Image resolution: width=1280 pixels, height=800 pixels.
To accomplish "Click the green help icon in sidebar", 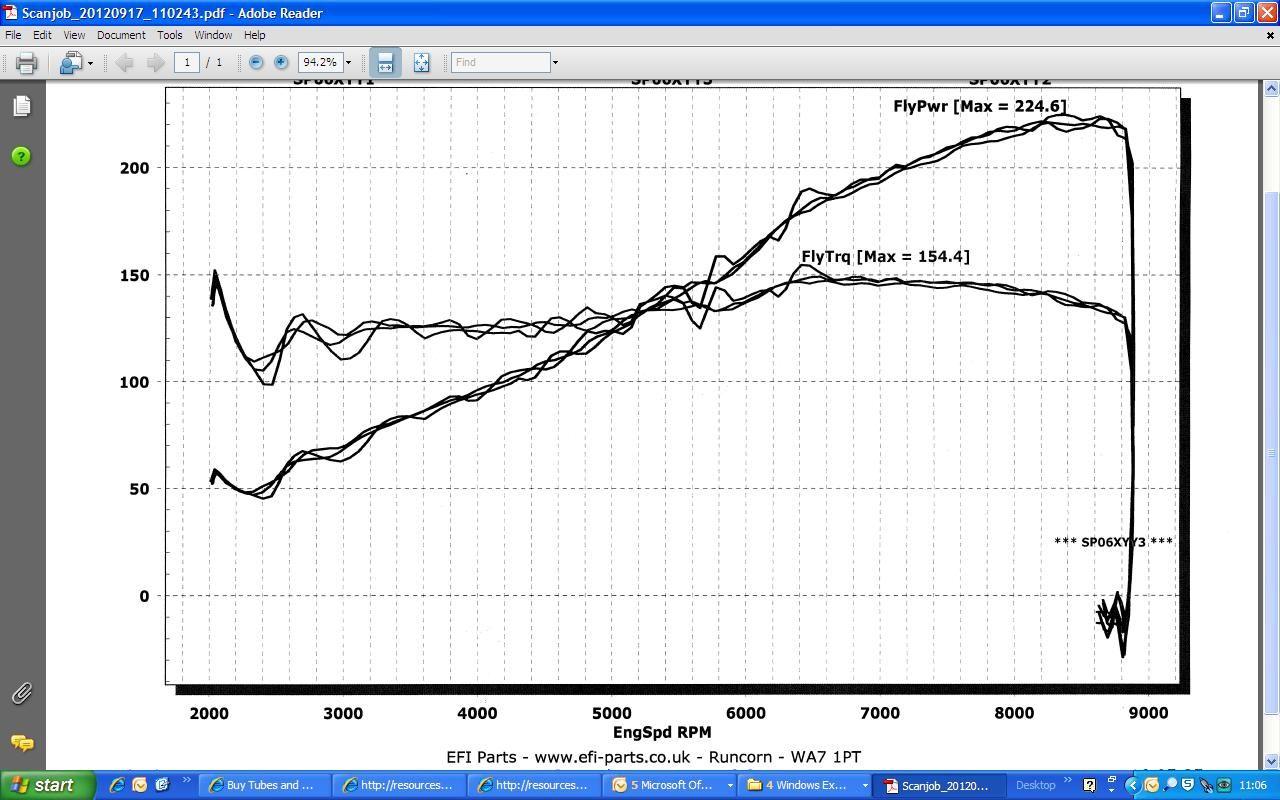I will tap(21, 156).
